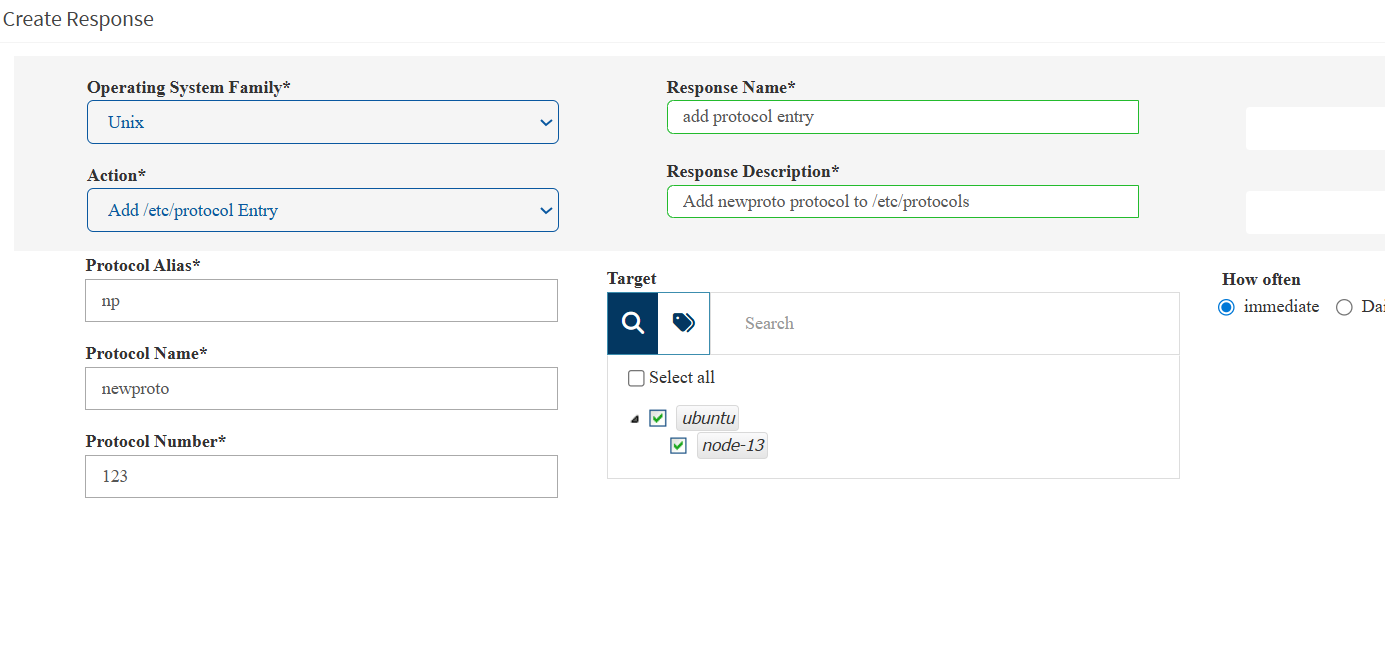Click the Protocol Number input field
The width and height of the screenshot is (1385, 652).
321,476
